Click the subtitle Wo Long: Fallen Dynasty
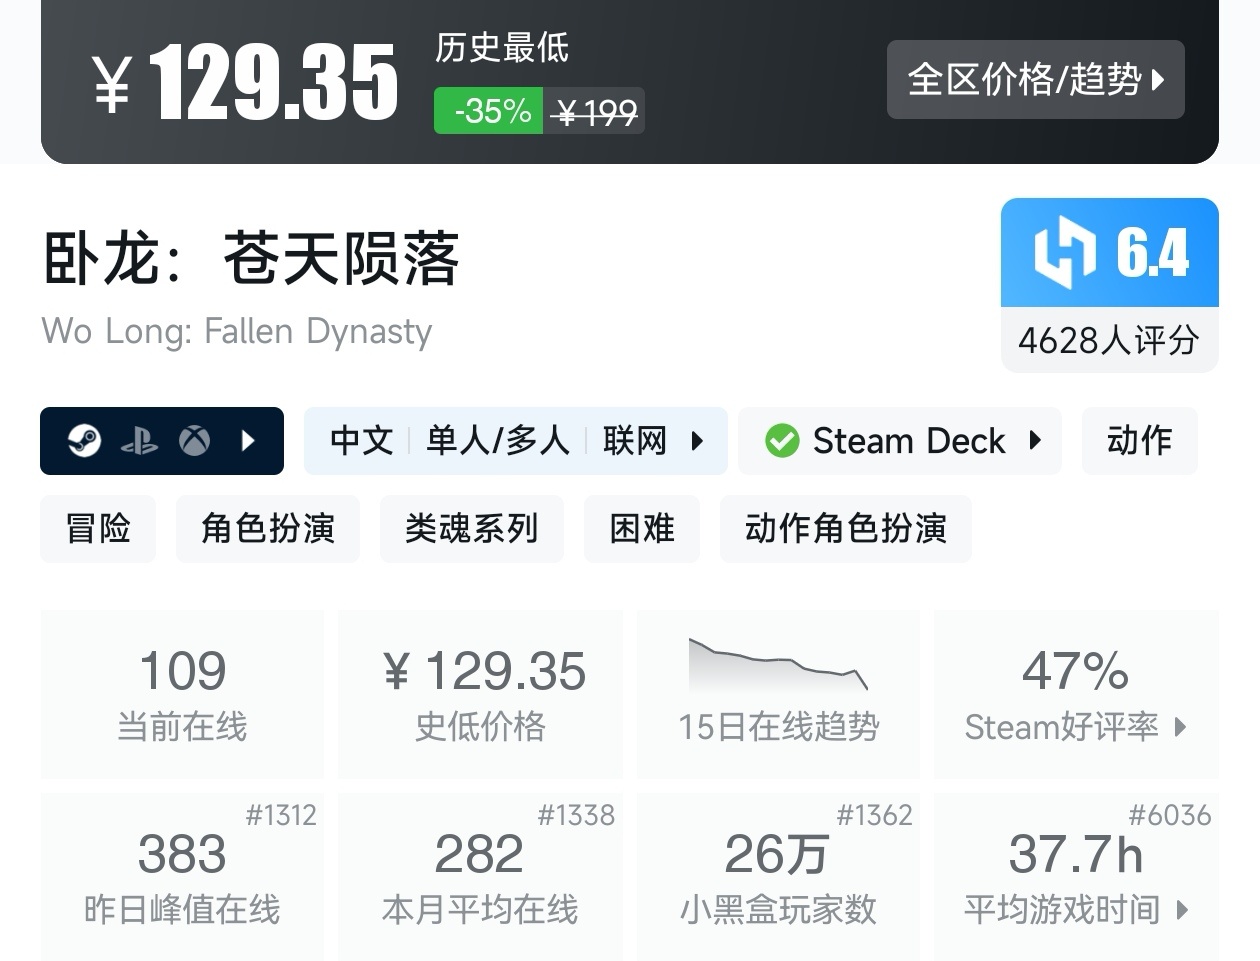This screenshot has height=961, width=1260. pos(237,331)
